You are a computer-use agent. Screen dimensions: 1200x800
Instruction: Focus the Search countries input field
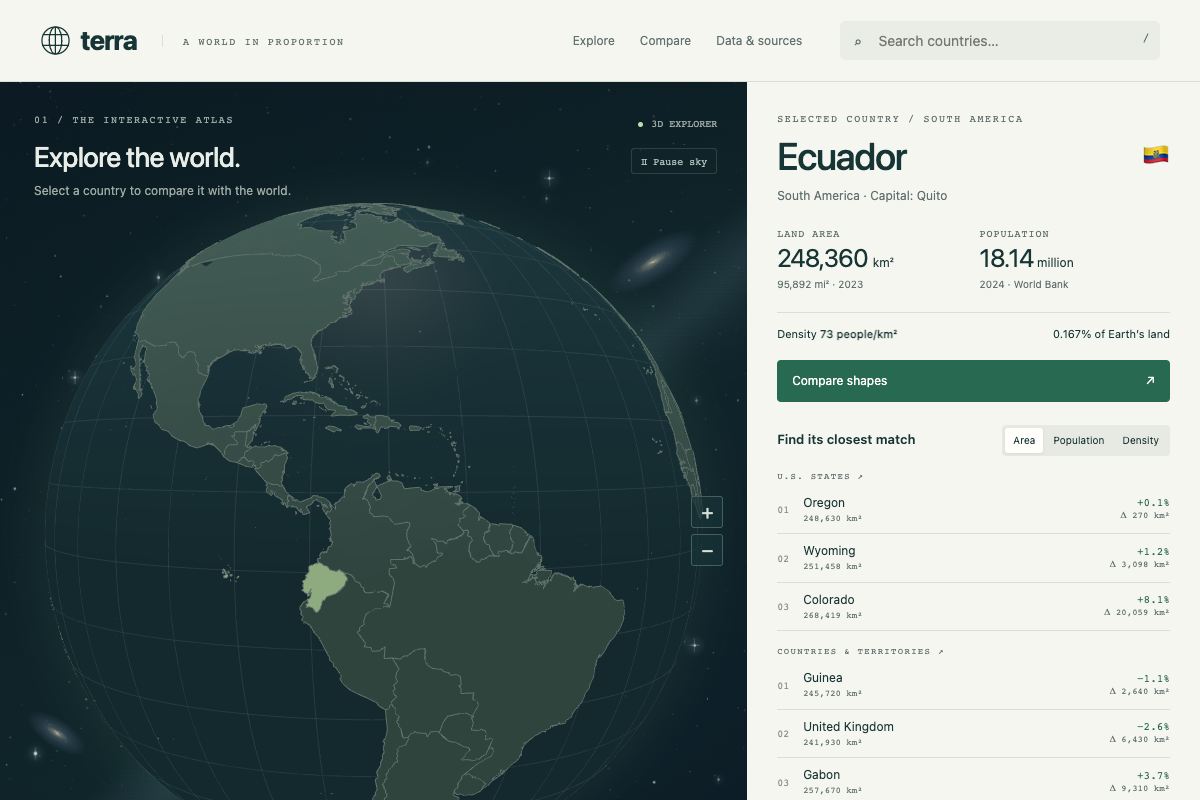tap(1000, 41)
